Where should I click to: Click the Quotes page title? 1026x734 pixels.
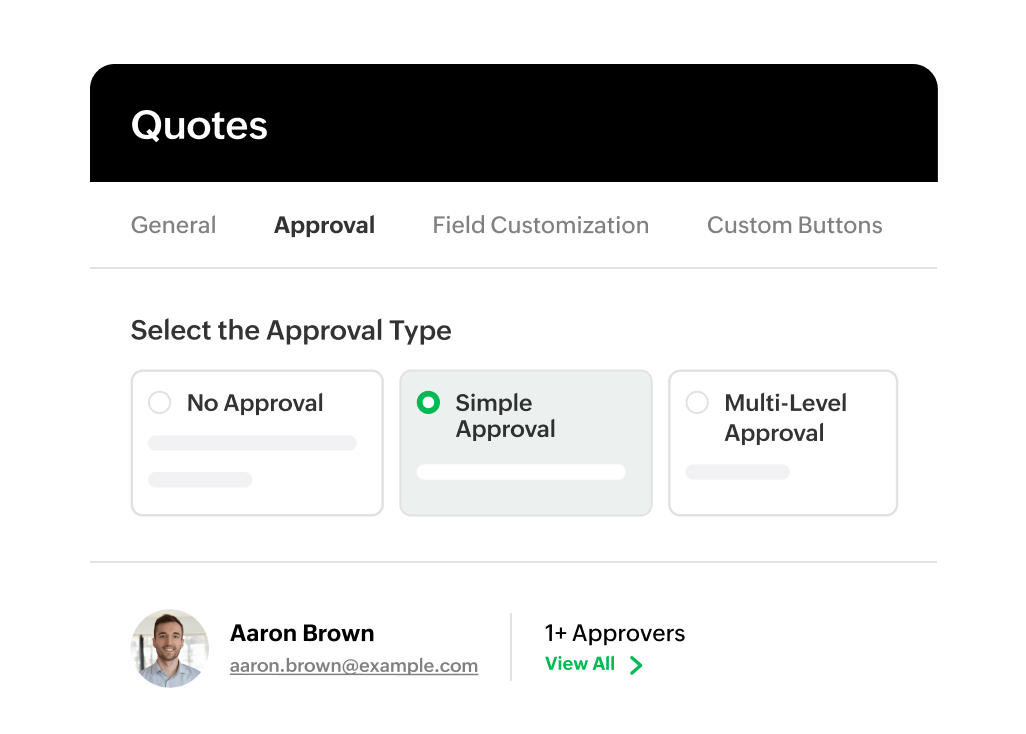click(200, 125)
